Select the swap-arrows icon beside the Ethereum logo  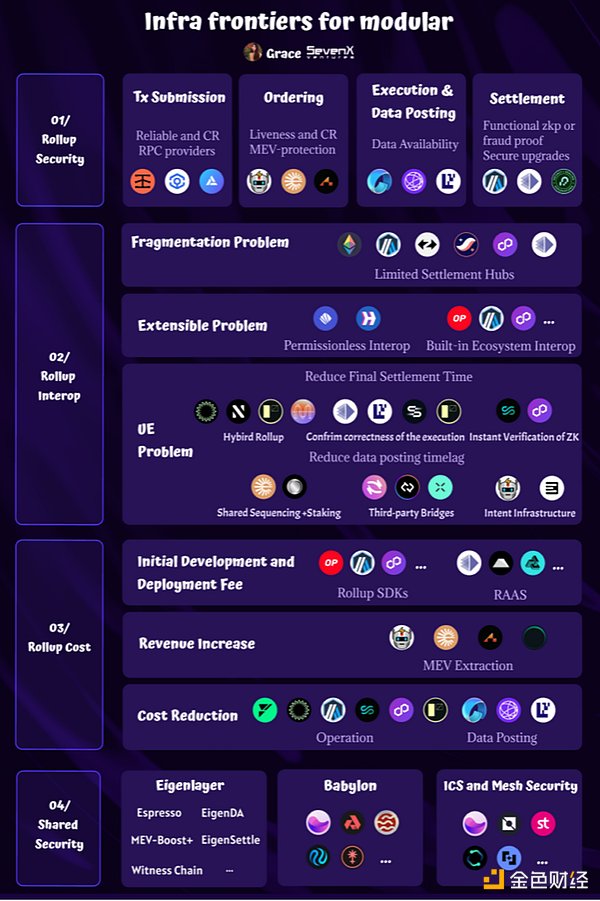(427, 245)
